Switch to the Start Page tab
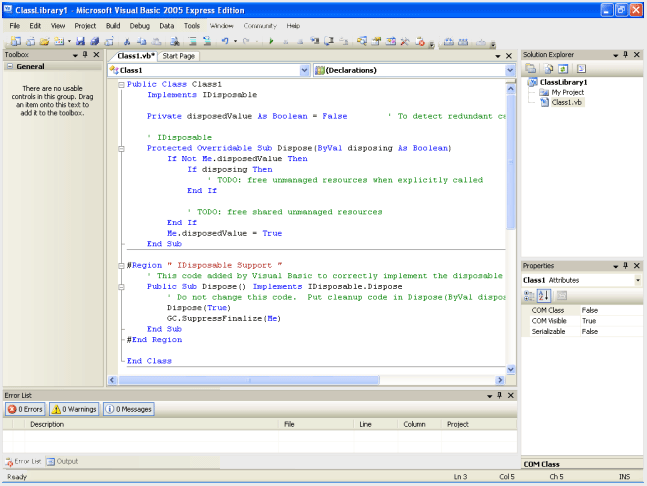The width and height of the screenshot is (647, 486). tap(179, 56)
